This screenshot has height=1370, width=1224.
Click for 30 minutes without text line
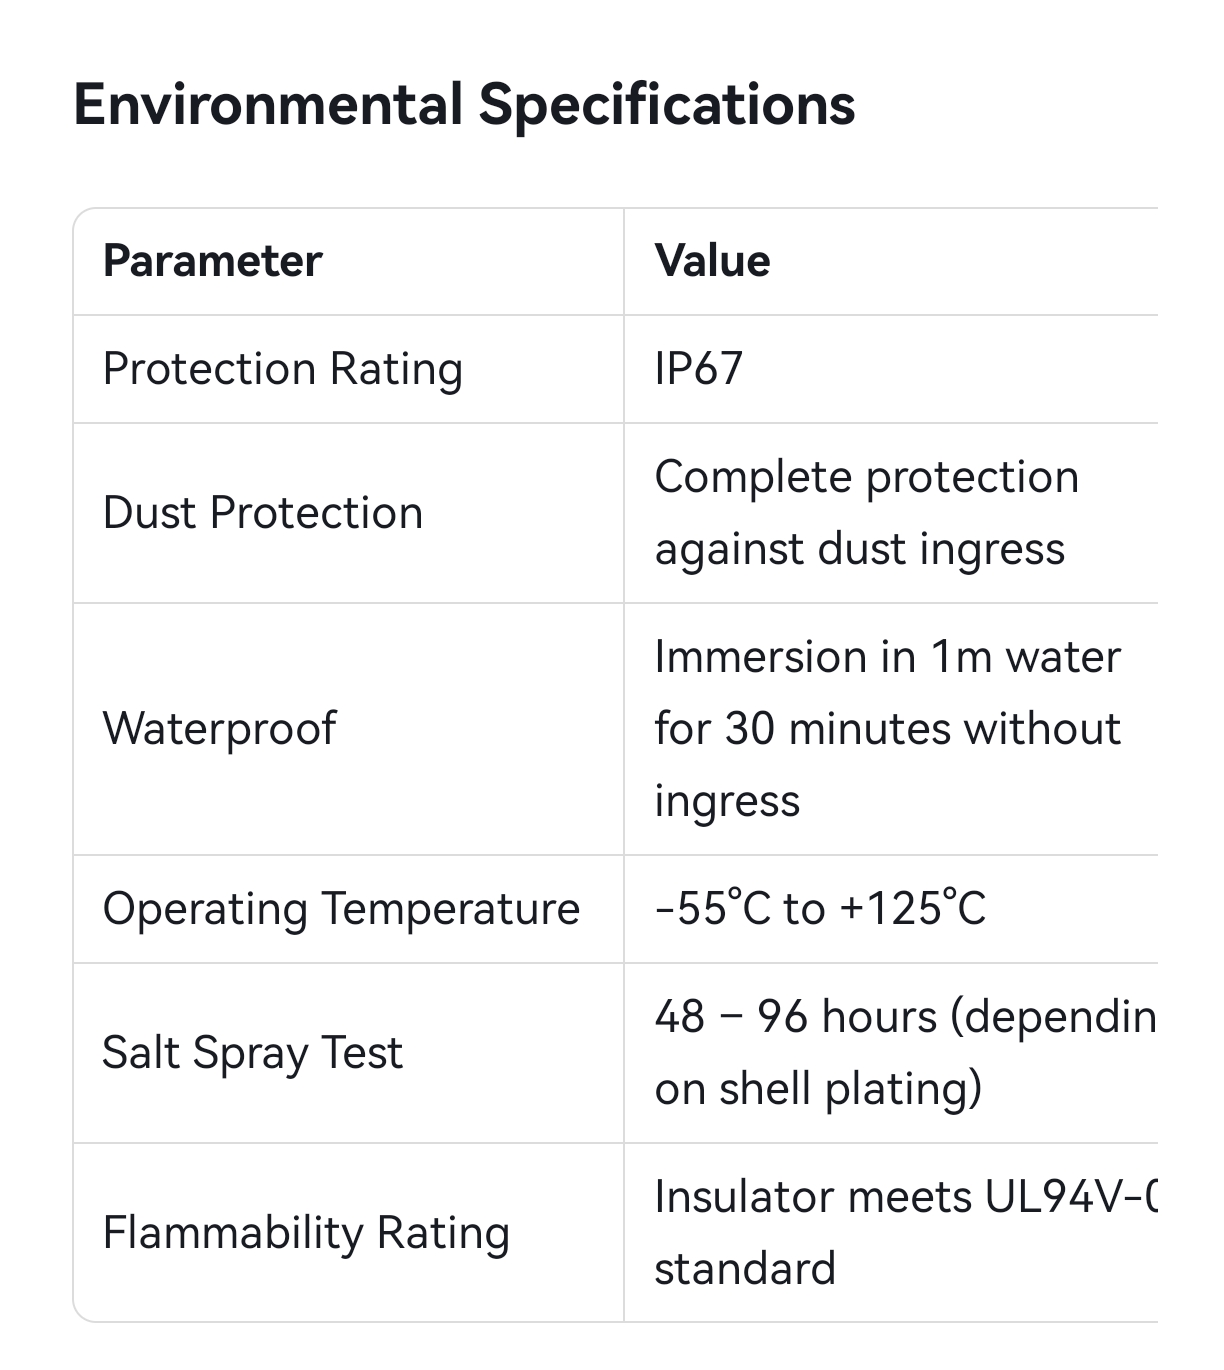tap(888, 729)
